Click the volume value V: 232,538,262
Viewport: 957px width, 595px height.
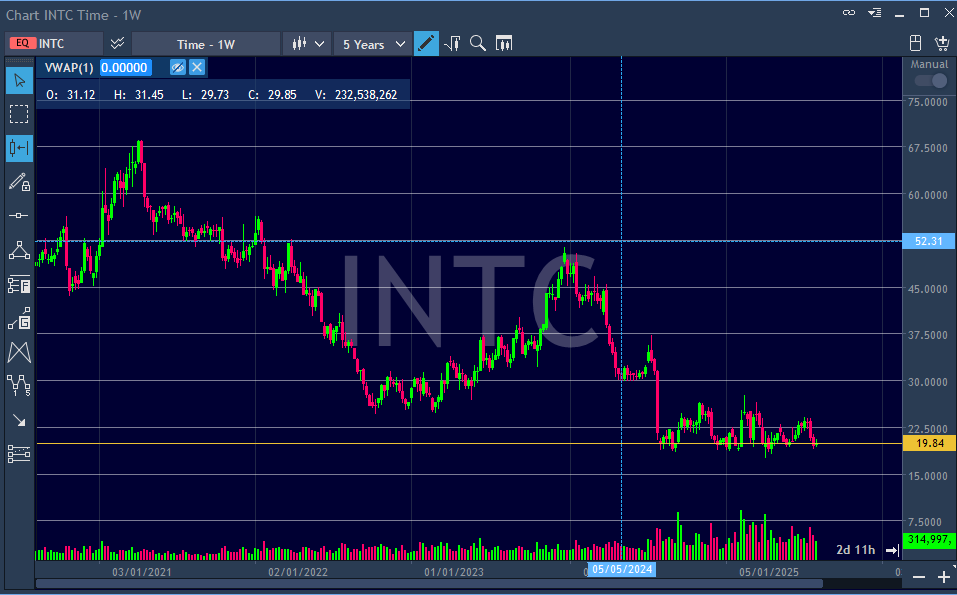[356, 95]
